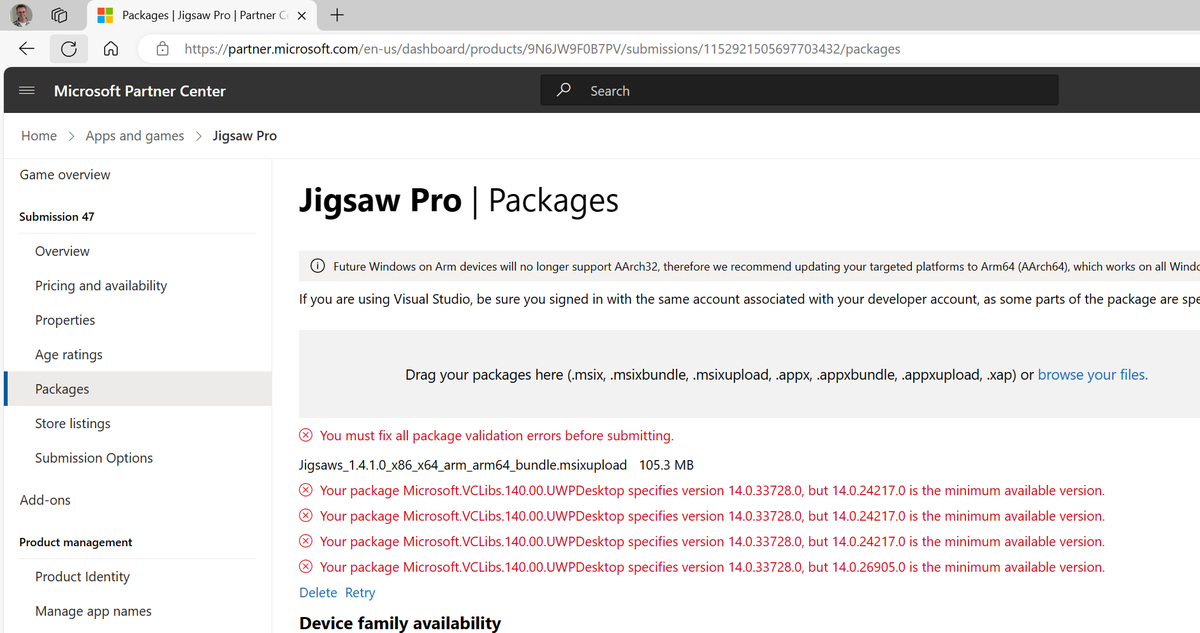This screenshot has height=633, width=1200.
Task: Click the 105.3 MB file size text
Action: coord(666,465)
